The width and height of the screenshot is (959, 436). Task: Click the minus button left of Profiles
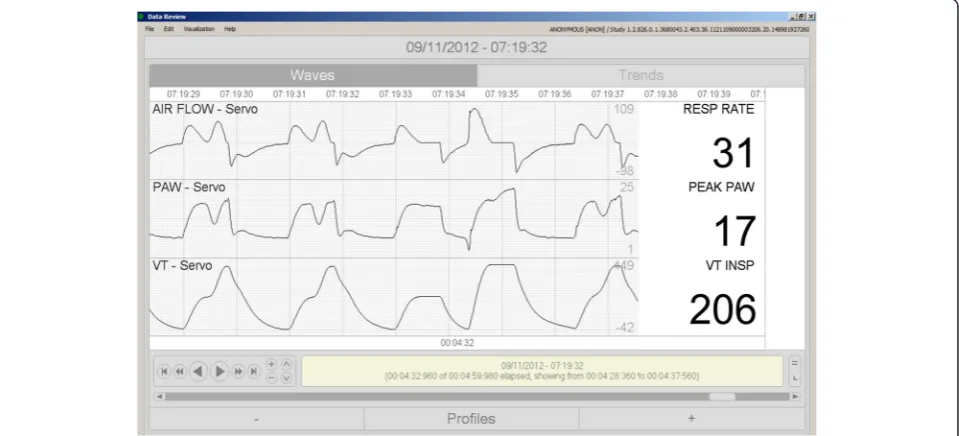click(x=256, y=419)
